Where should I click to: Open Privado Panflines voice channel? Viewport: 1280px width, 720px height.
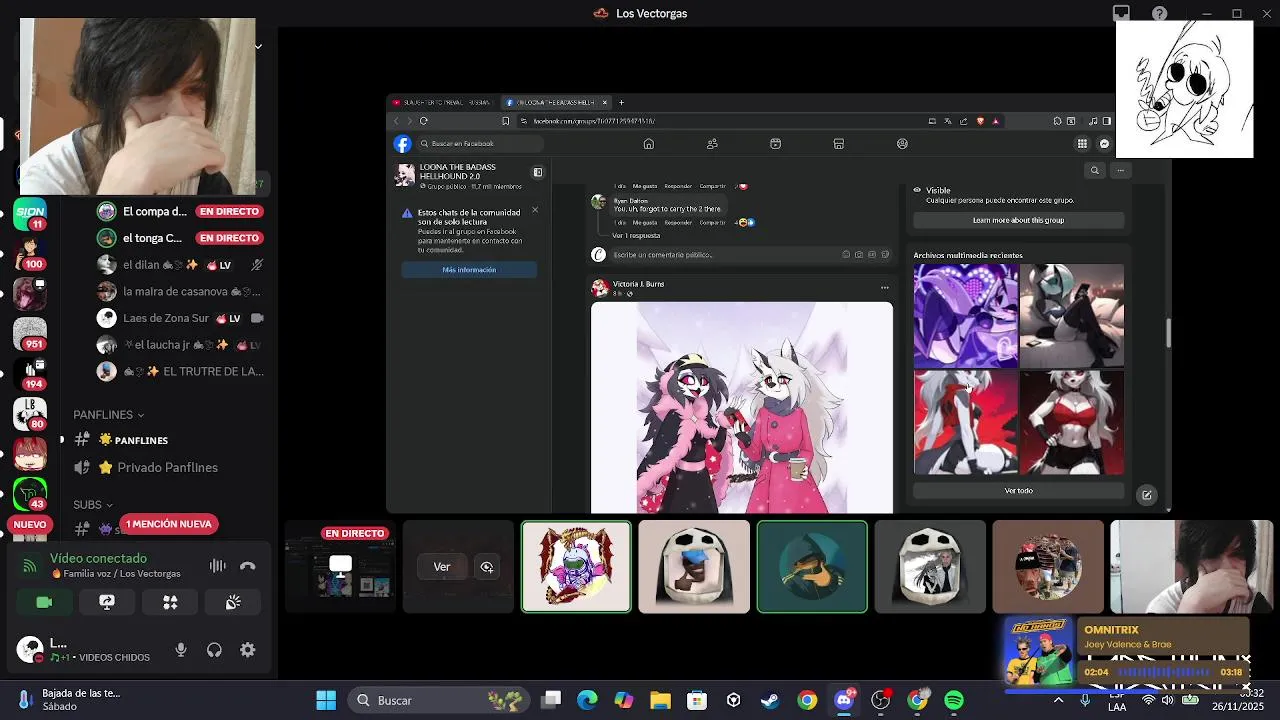[168, 467]
